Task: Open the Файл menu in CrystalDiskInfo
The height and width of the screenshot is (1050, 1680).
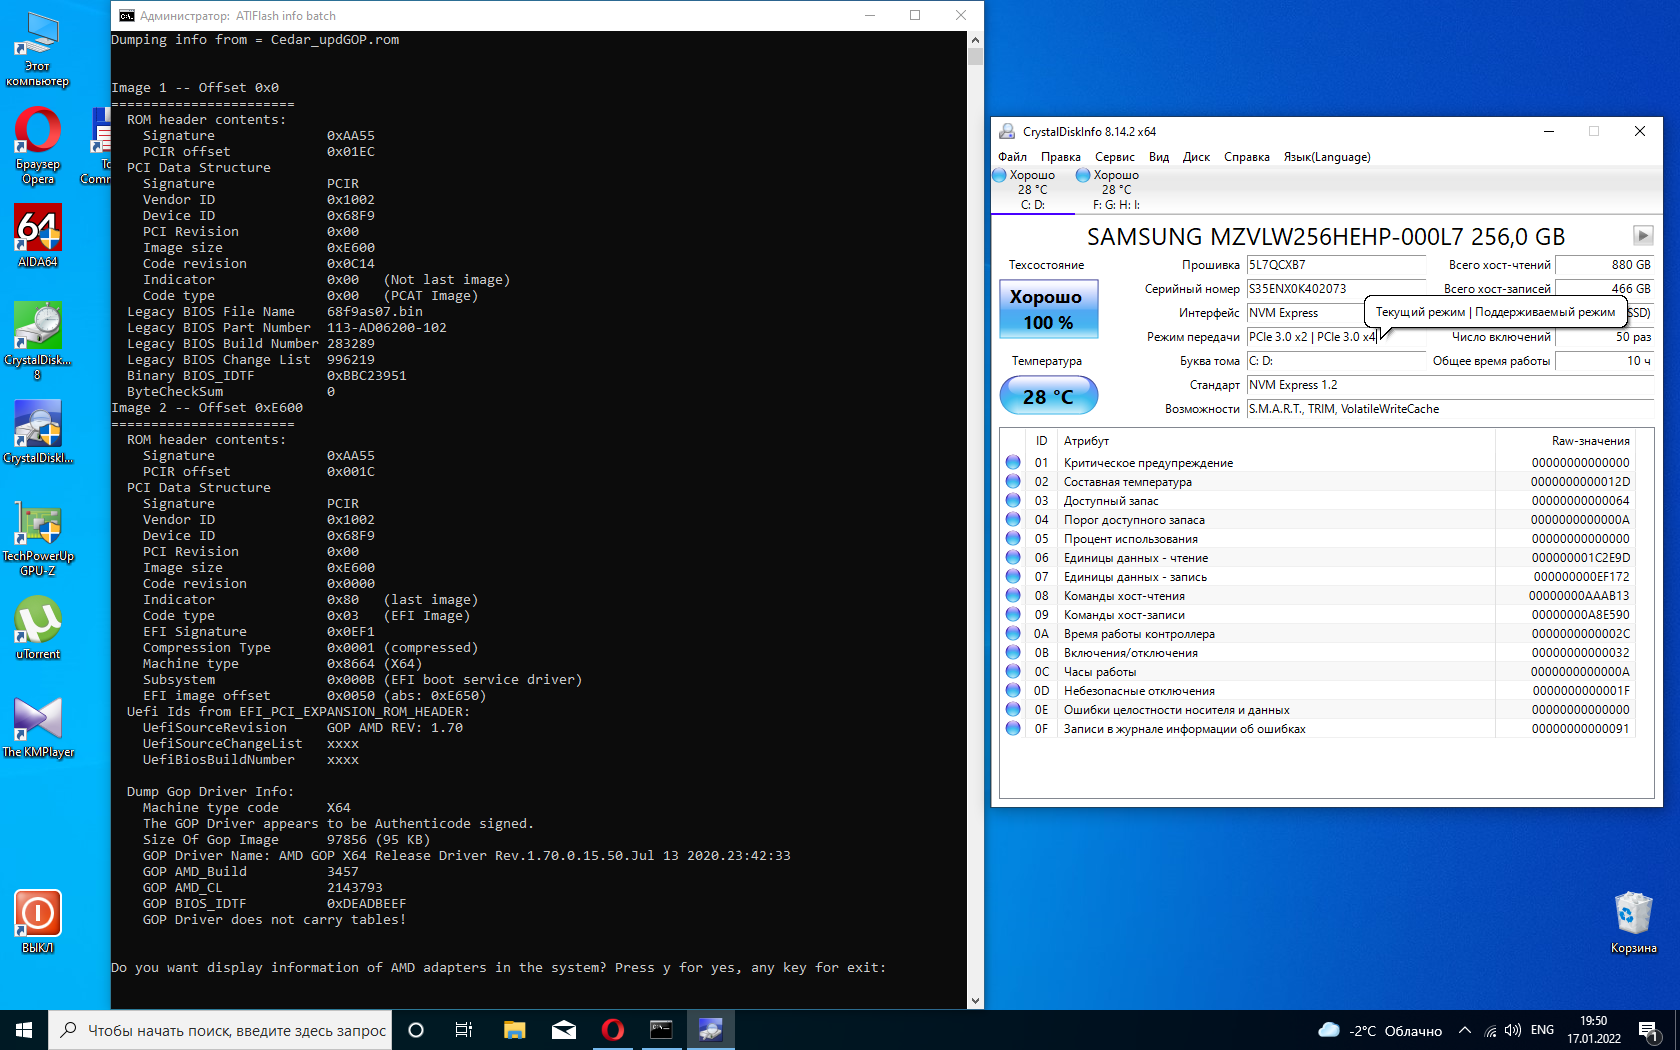Action: 1012,157
